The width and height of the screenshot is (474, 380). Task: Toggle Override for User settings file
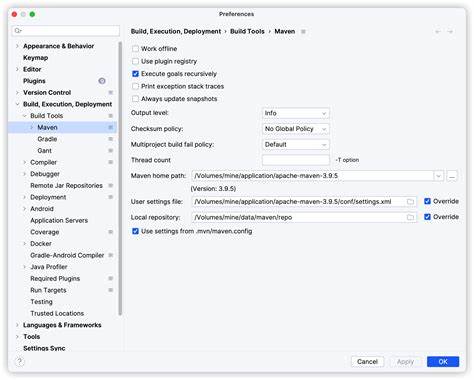click(x=427, y=201)
